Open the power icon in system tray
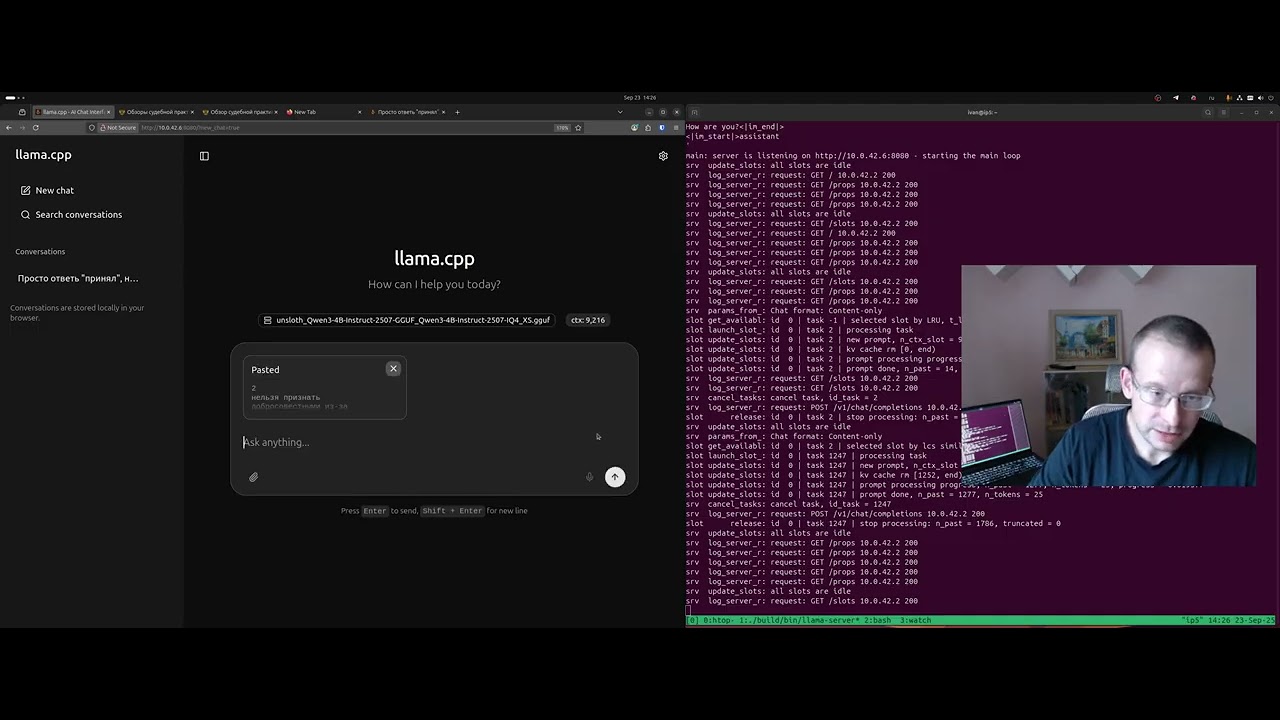 (x=1271, y=98)
